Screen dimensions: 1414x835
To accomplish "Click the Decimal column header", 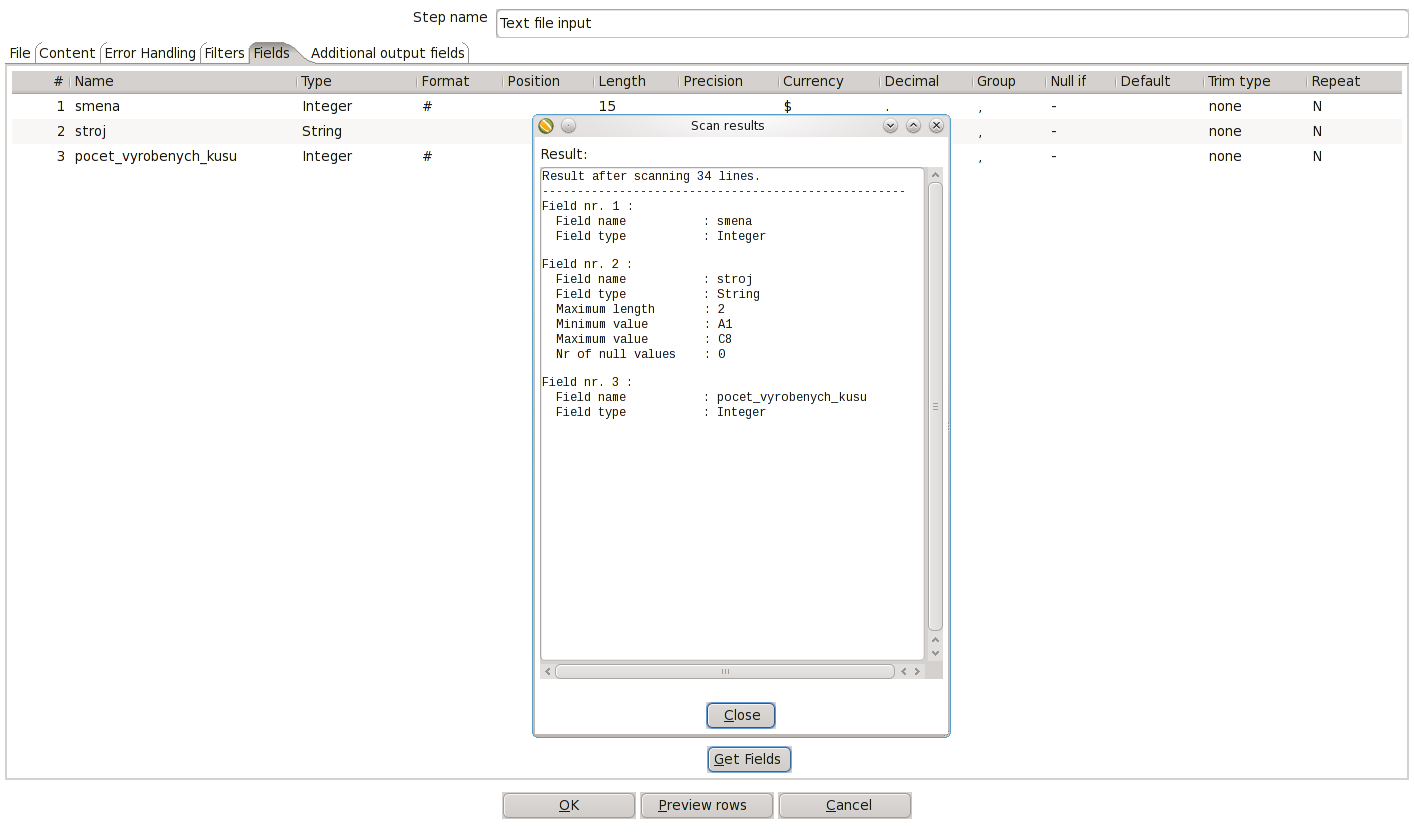I will (x=926, y=81).
